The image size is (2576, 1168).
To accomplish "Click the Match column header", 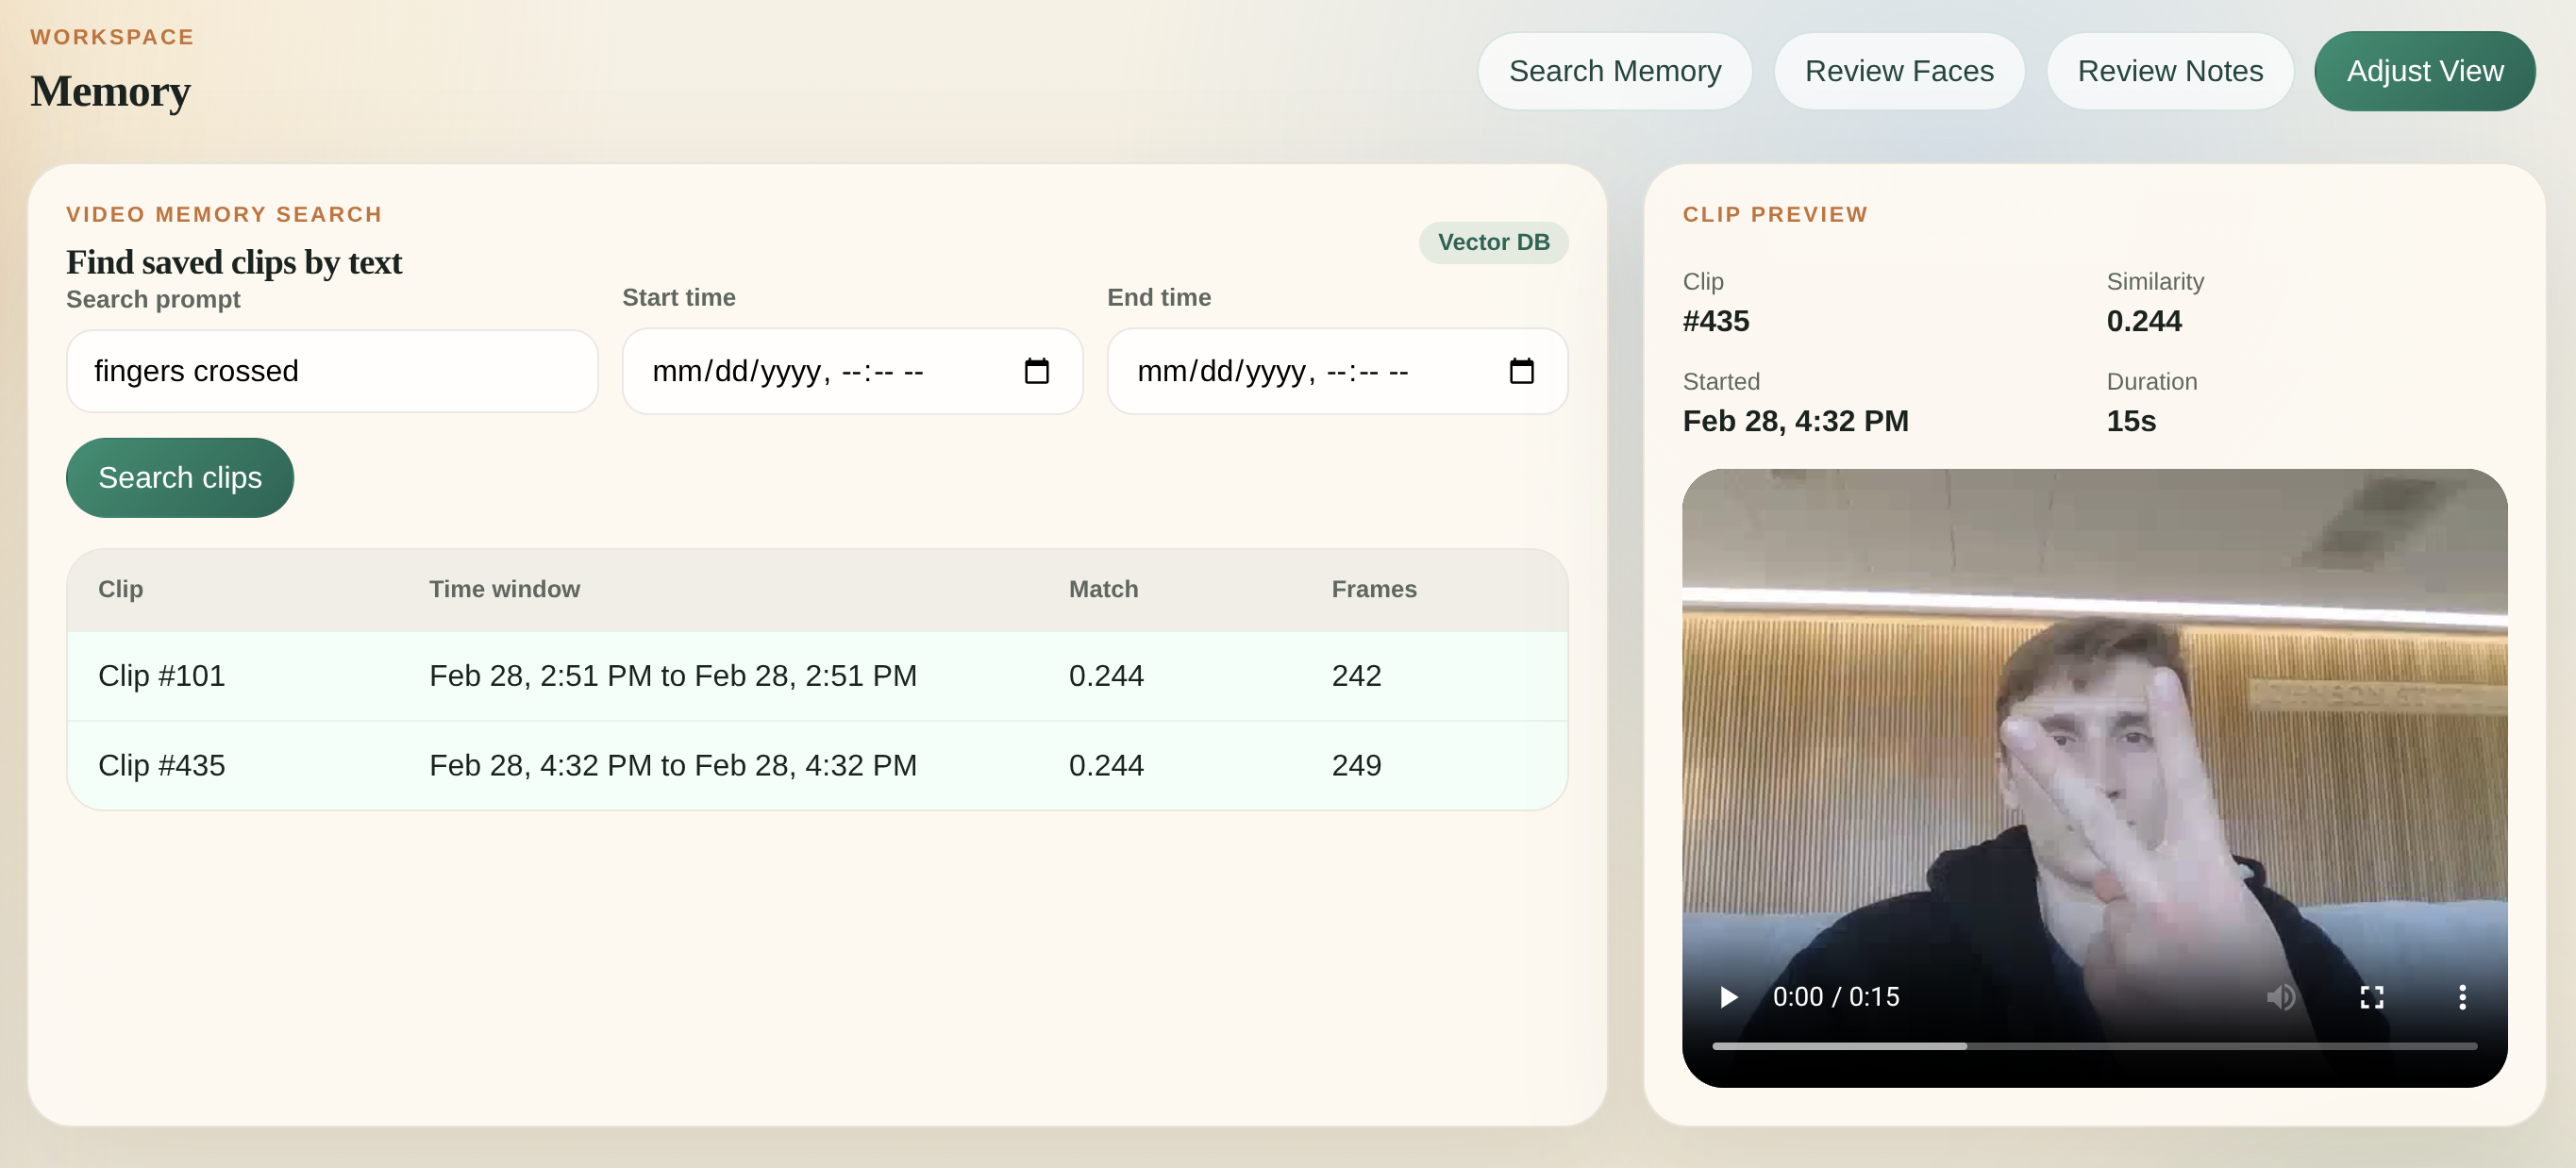I will click(x=1103, y=589).
